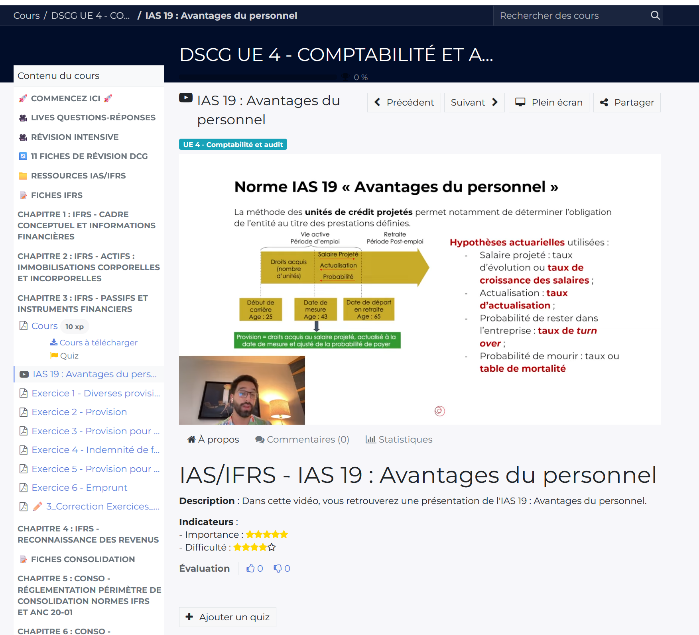The image size is (699, 635).
Task: Open Exercice 2 - Provision
Action: pyautogui.click(x=79, y=412)
